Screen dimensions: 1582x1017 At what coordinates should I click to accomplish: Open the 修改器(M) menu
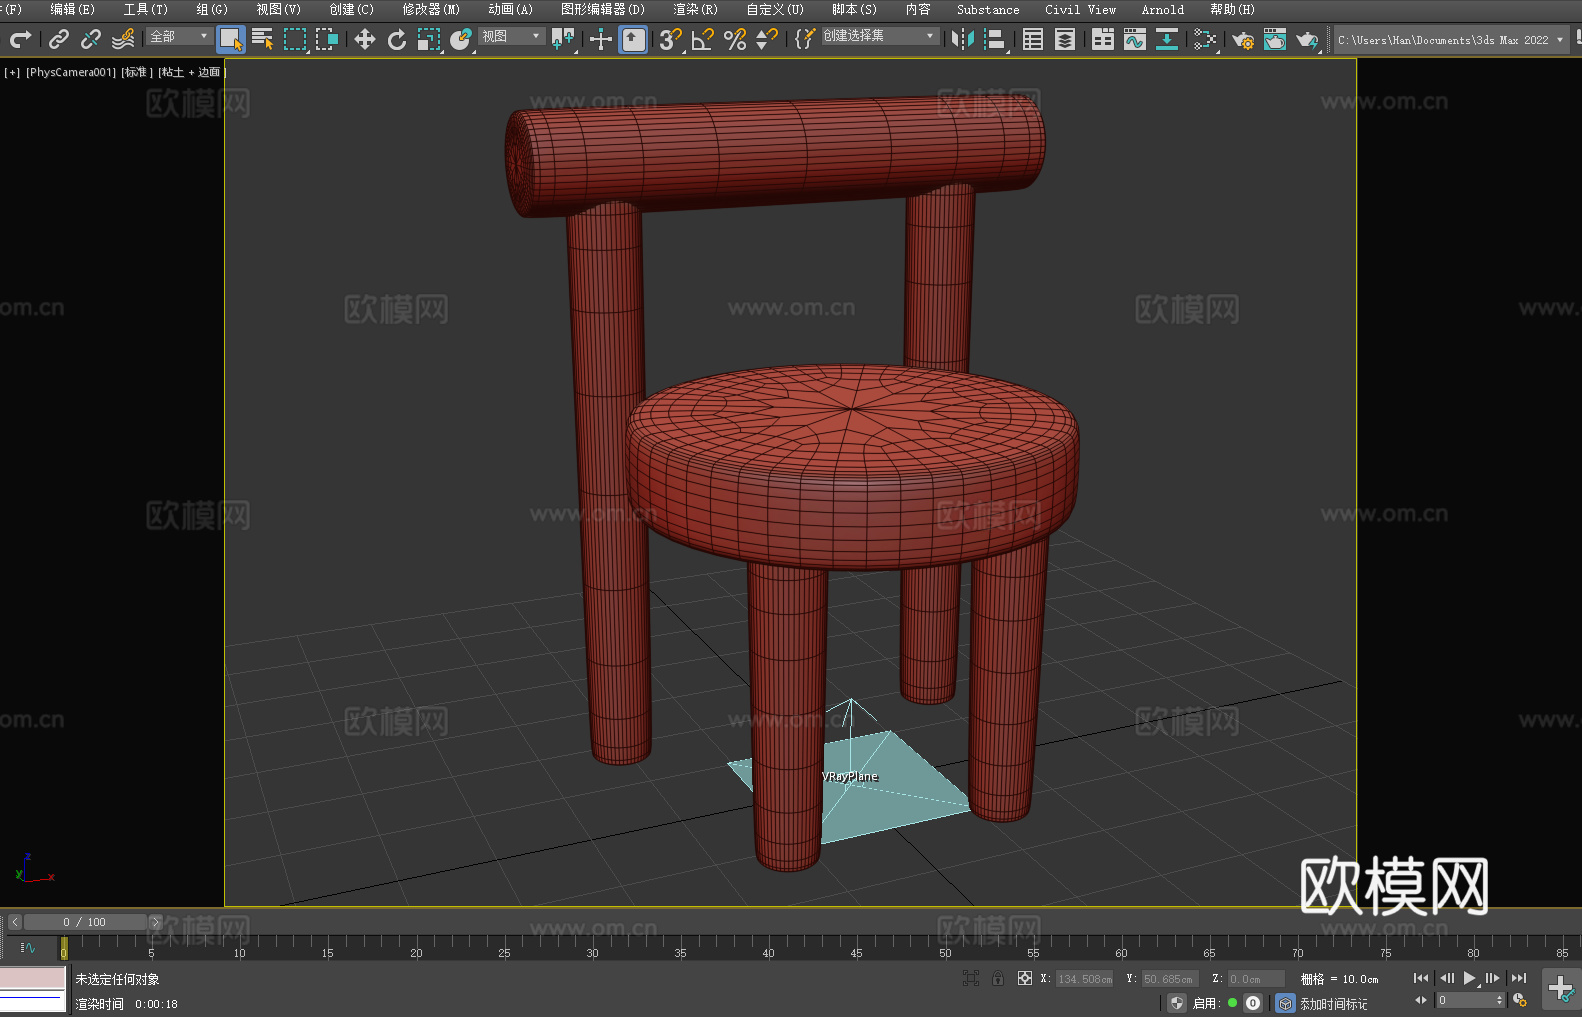(431, 9)
